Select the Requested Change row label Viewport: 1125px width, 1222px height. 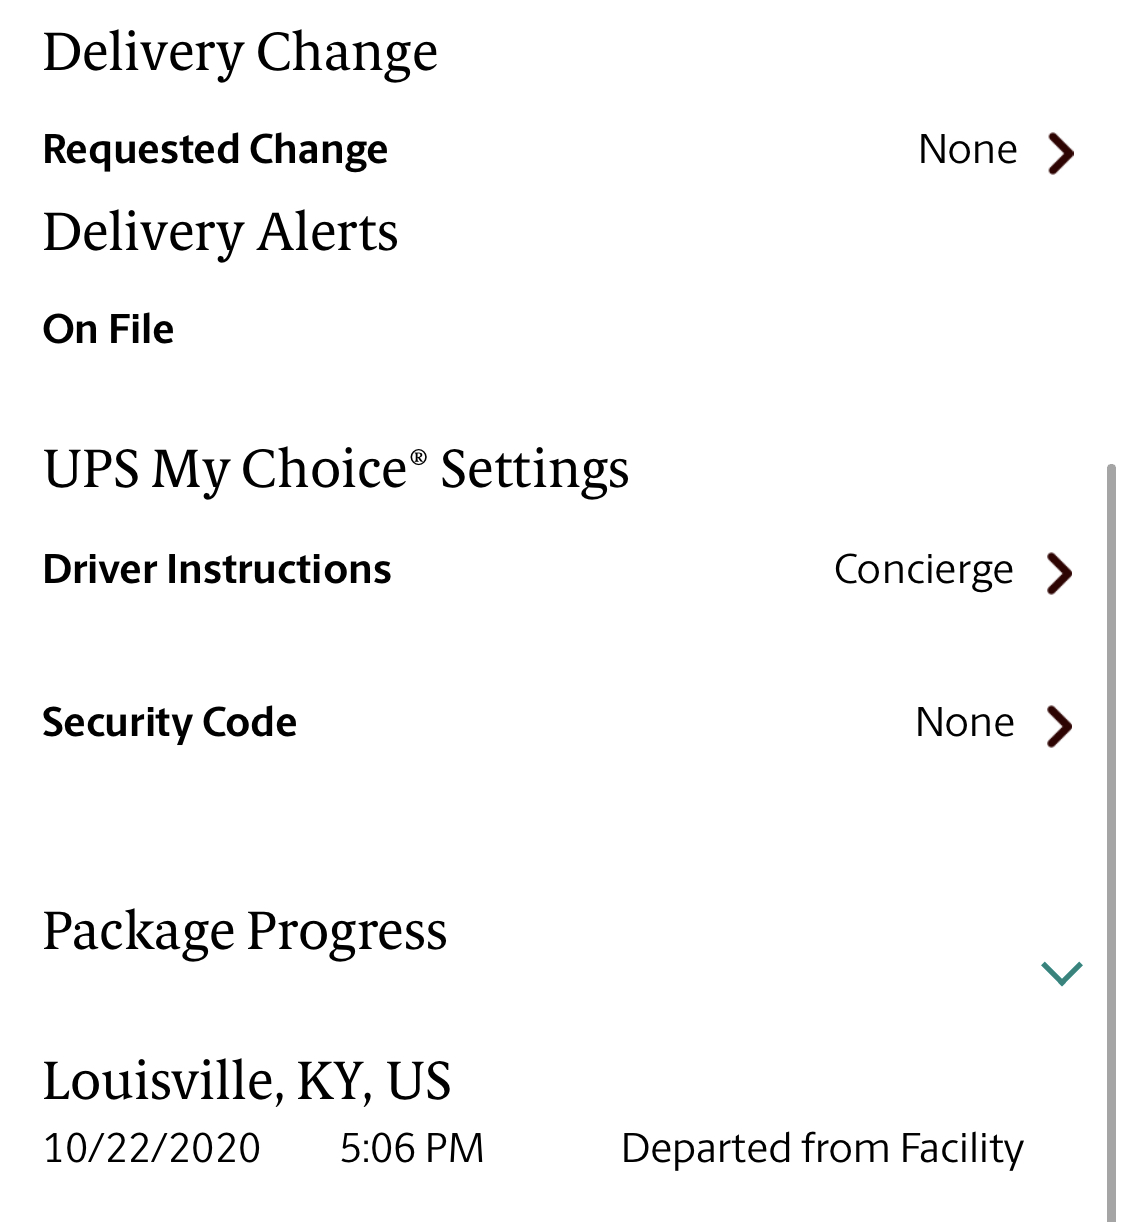(215, 150)
